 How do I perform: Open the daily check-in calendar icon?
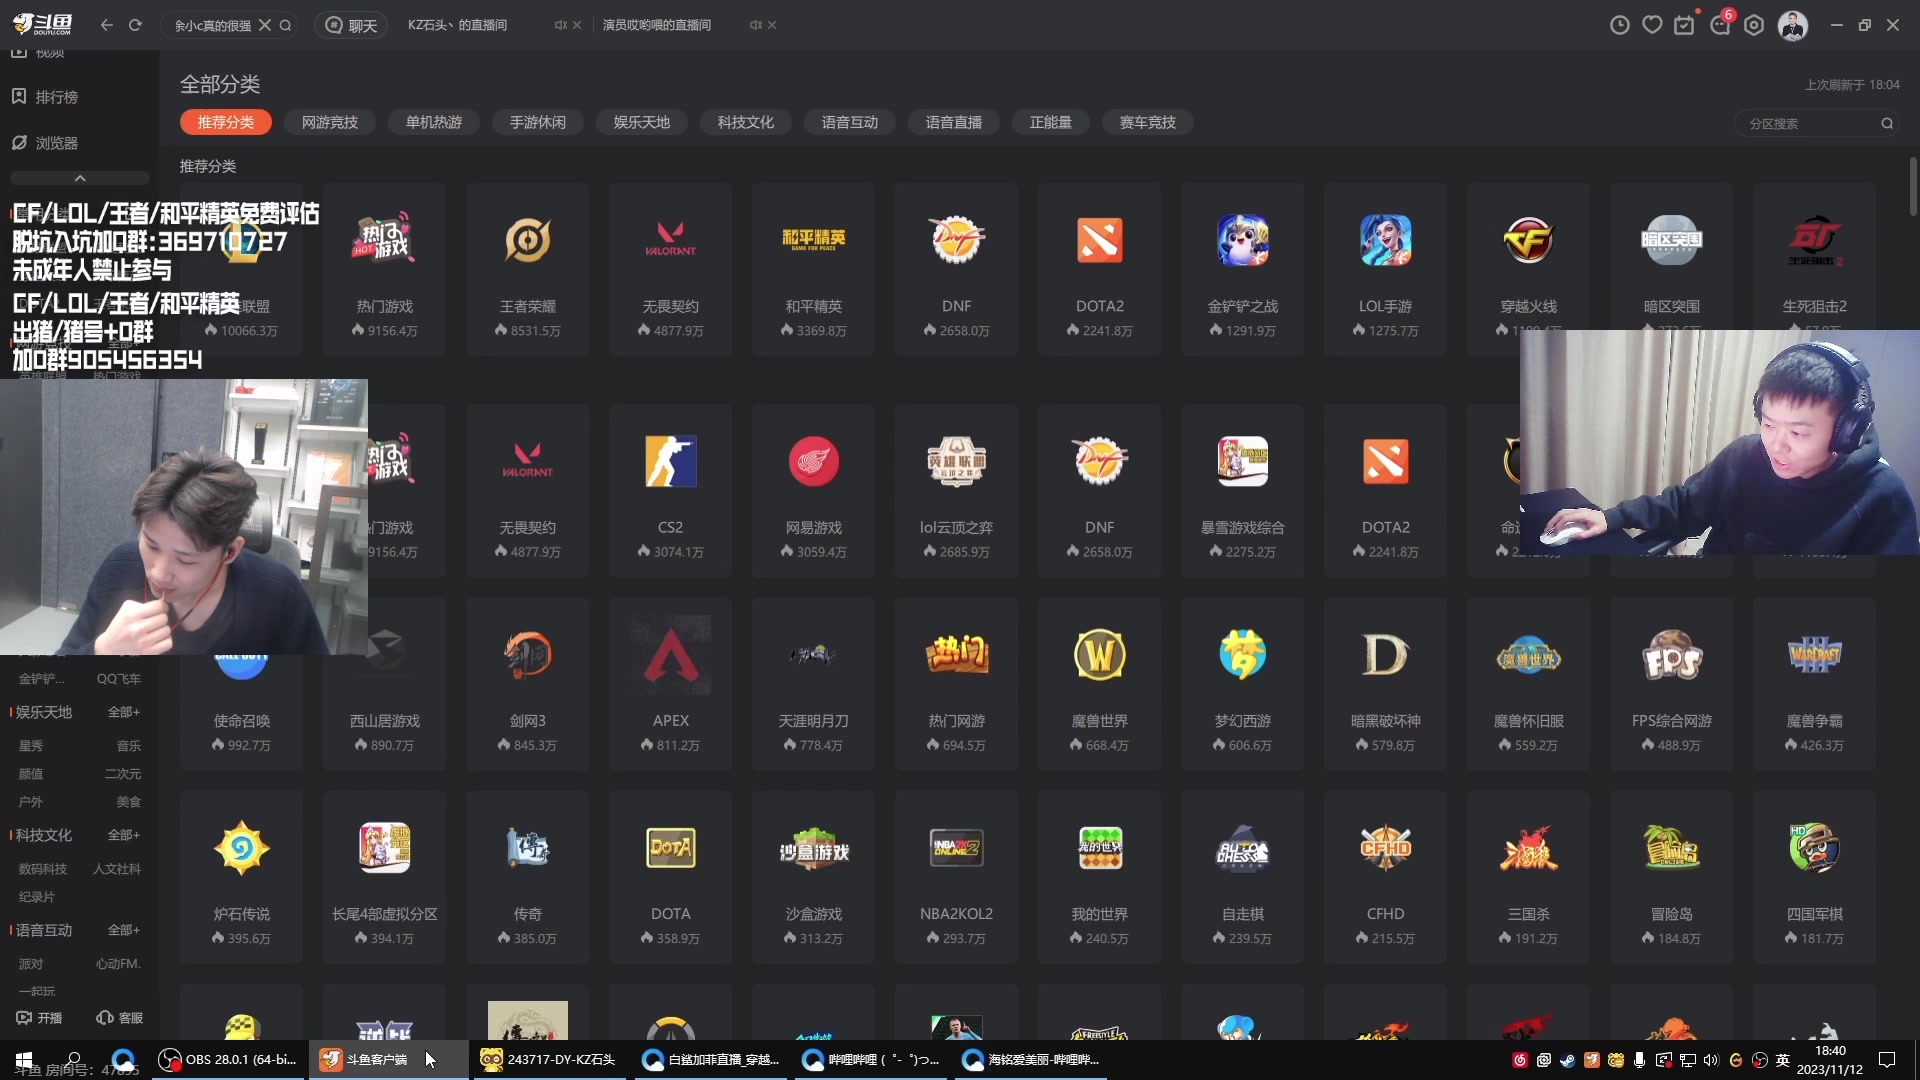(1685, 25)
